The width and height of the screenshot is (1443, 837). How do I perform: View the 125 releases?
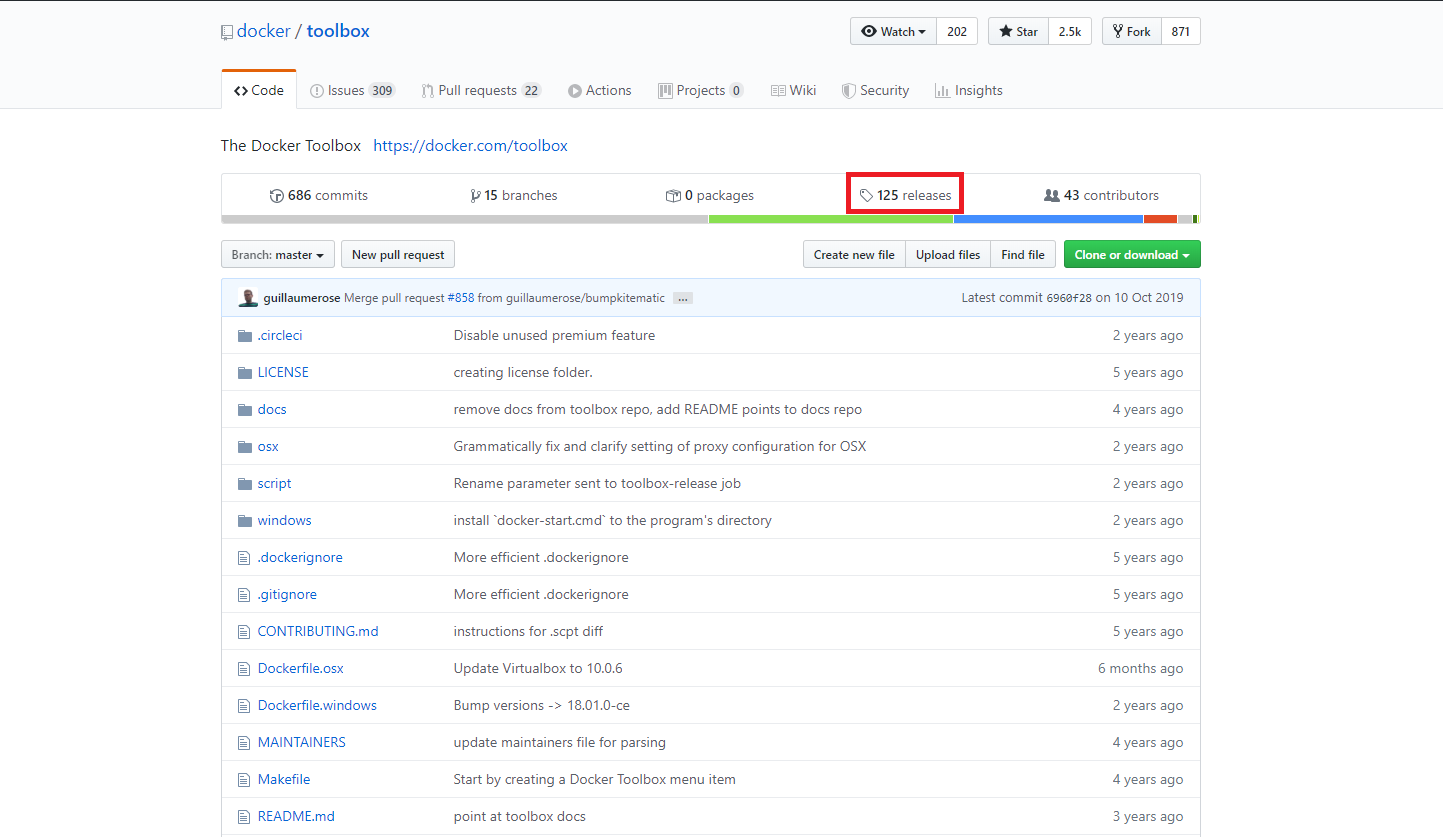tap(906, 196)
